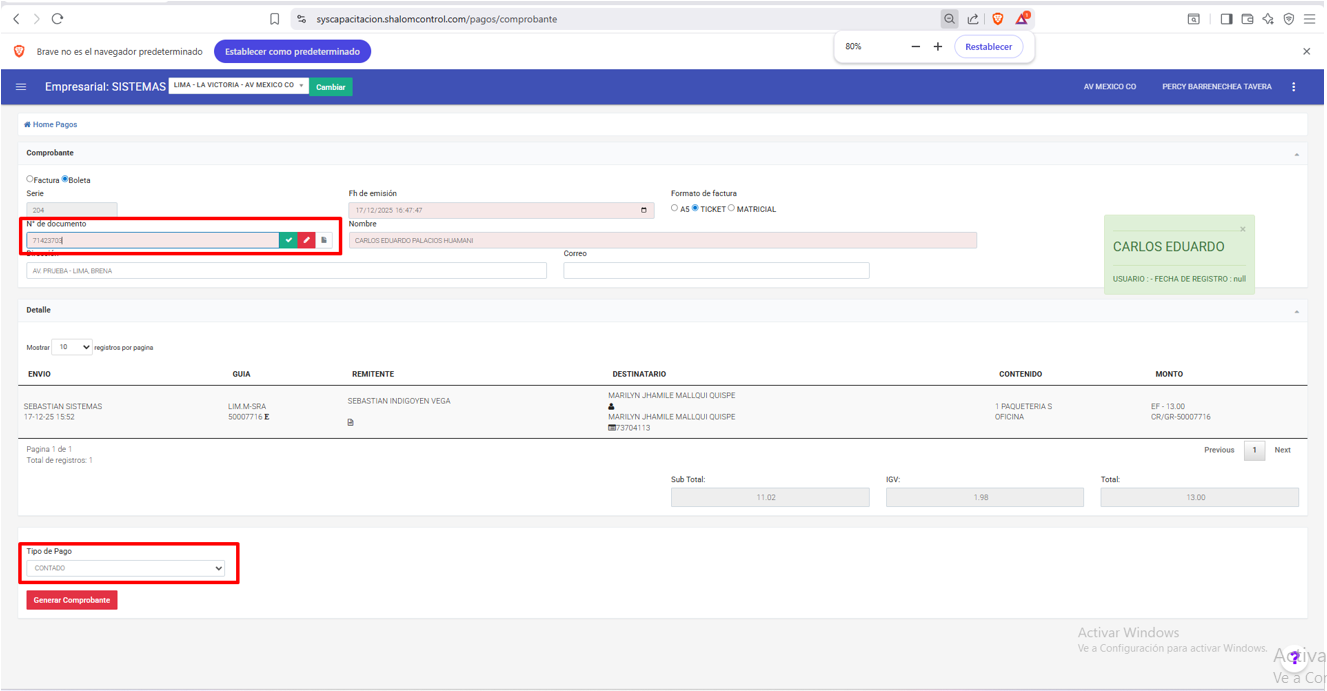Image resolution: width=1327 pixels, height=691 pixels.
Task: Click the red pencil edit document button
Action: point(306,240)
